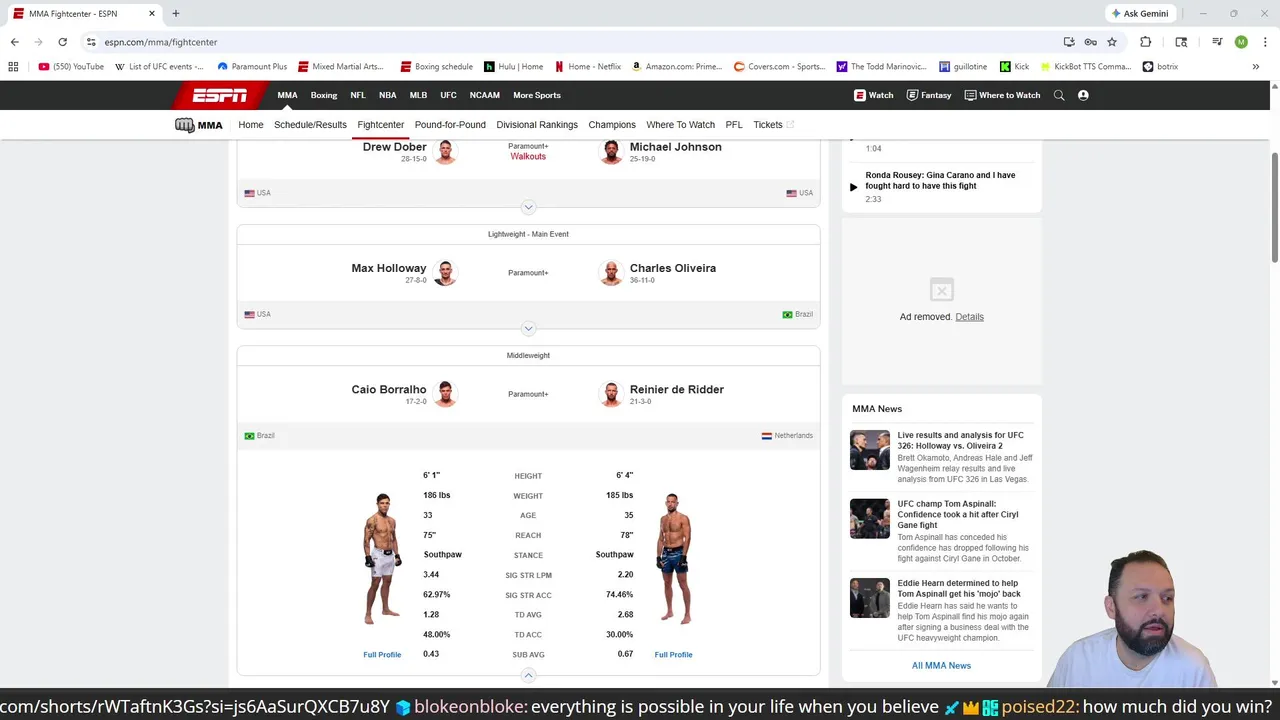Open the Chrome three-dot menu
The height and width of the screenshot is (720, 1280).
(x=1265, y=42)
